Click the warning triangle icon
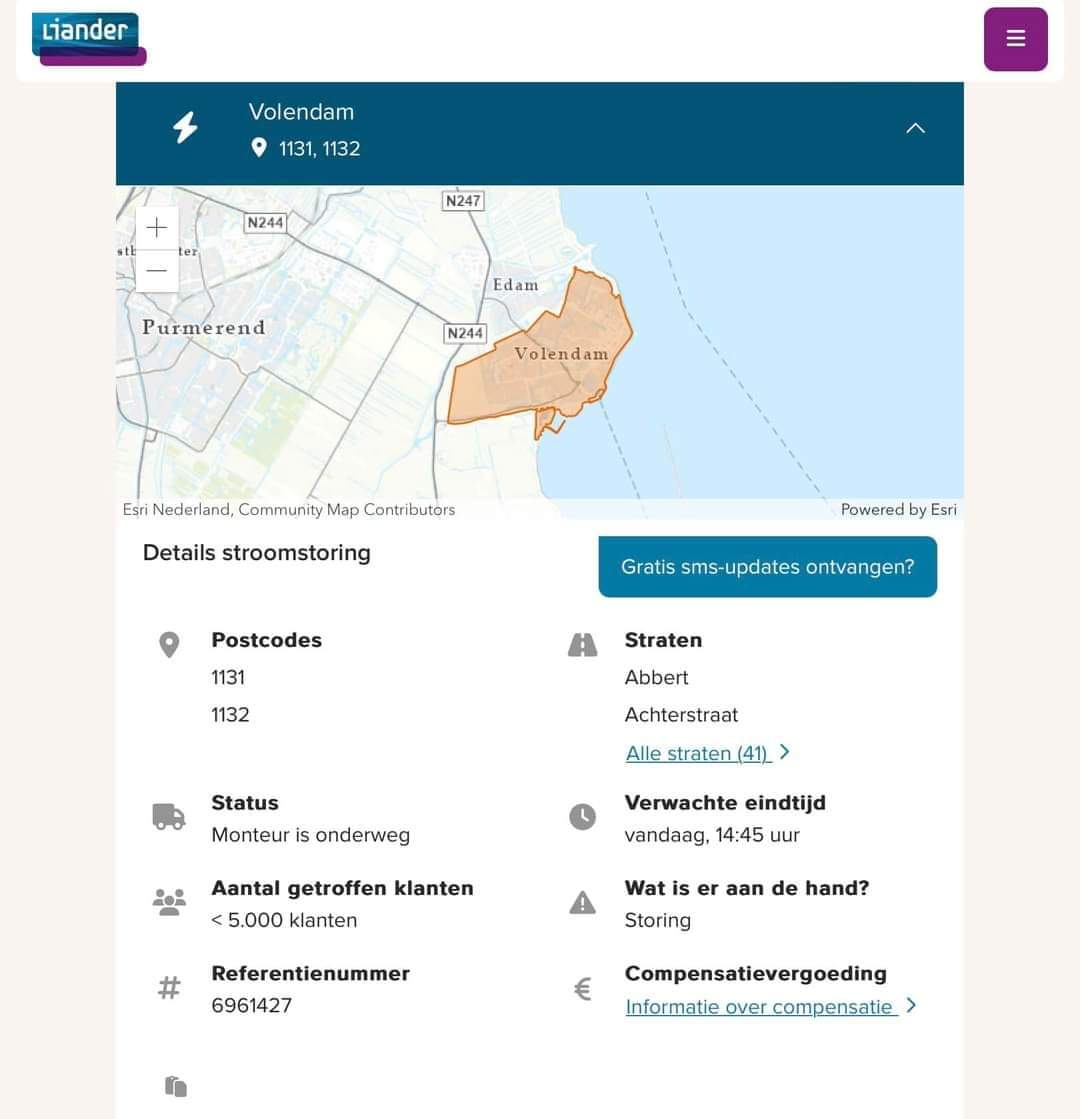This screenshot has width=1080, height=1119. click(582, 903)
